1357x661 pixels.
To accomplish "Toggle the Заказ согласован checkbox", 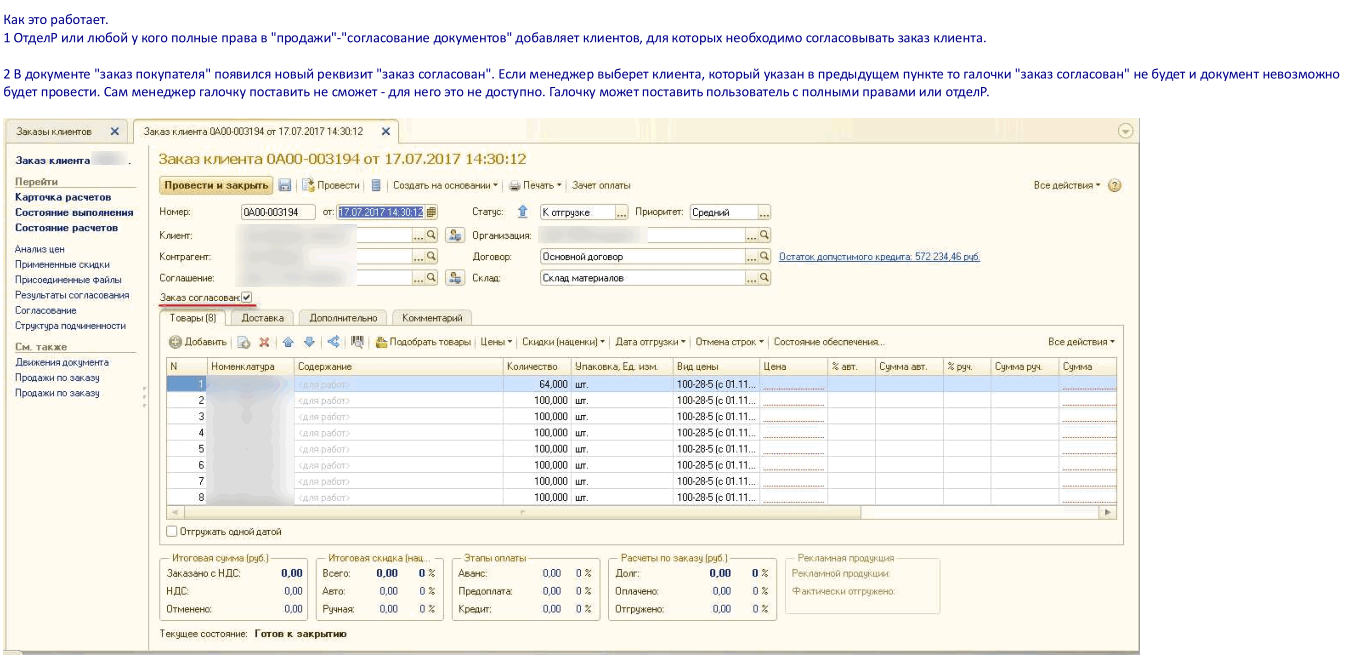I will point(246,297).
